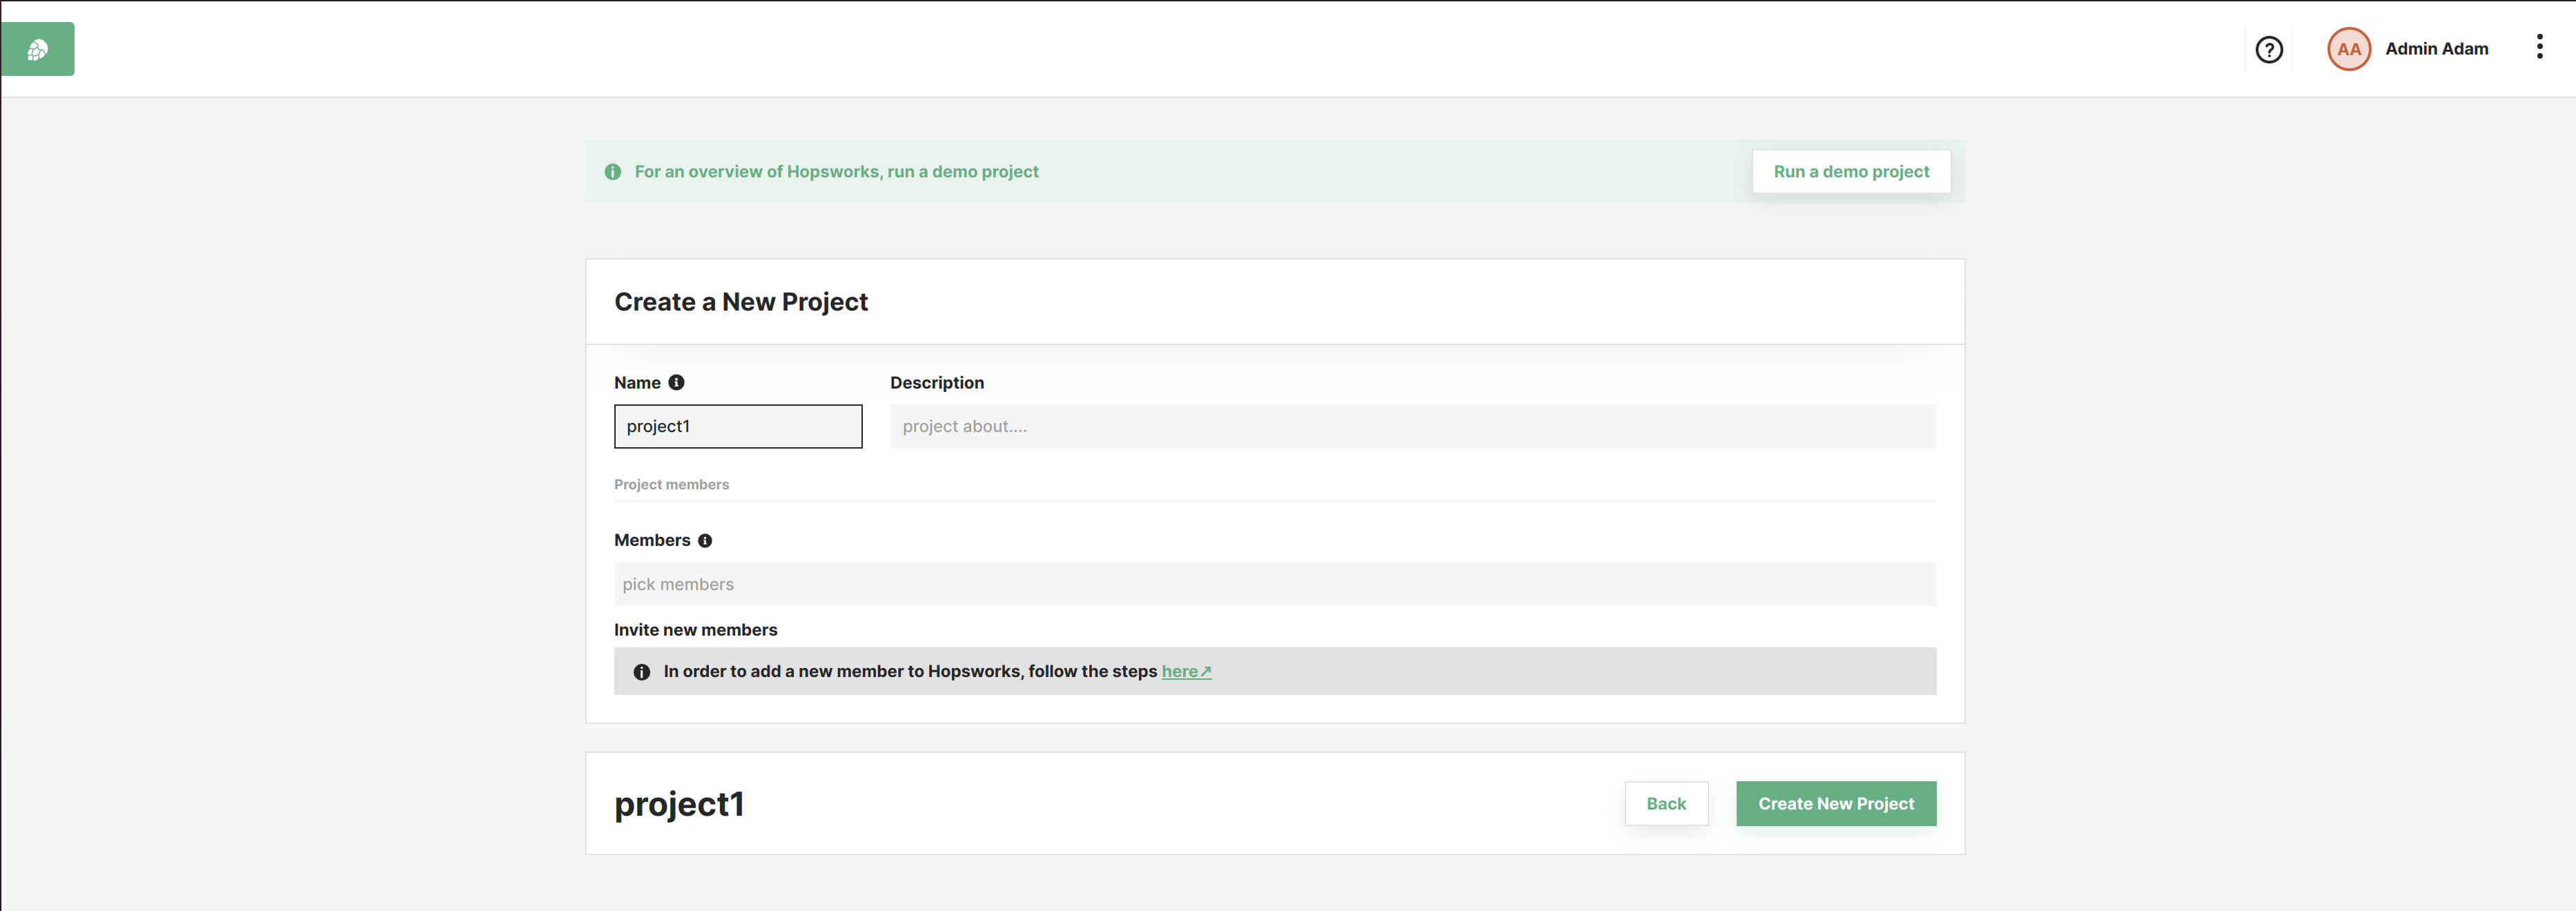
Task: Follow the 'here' invite steps link
Action: pyautogui.click(x=1186, y=672)
